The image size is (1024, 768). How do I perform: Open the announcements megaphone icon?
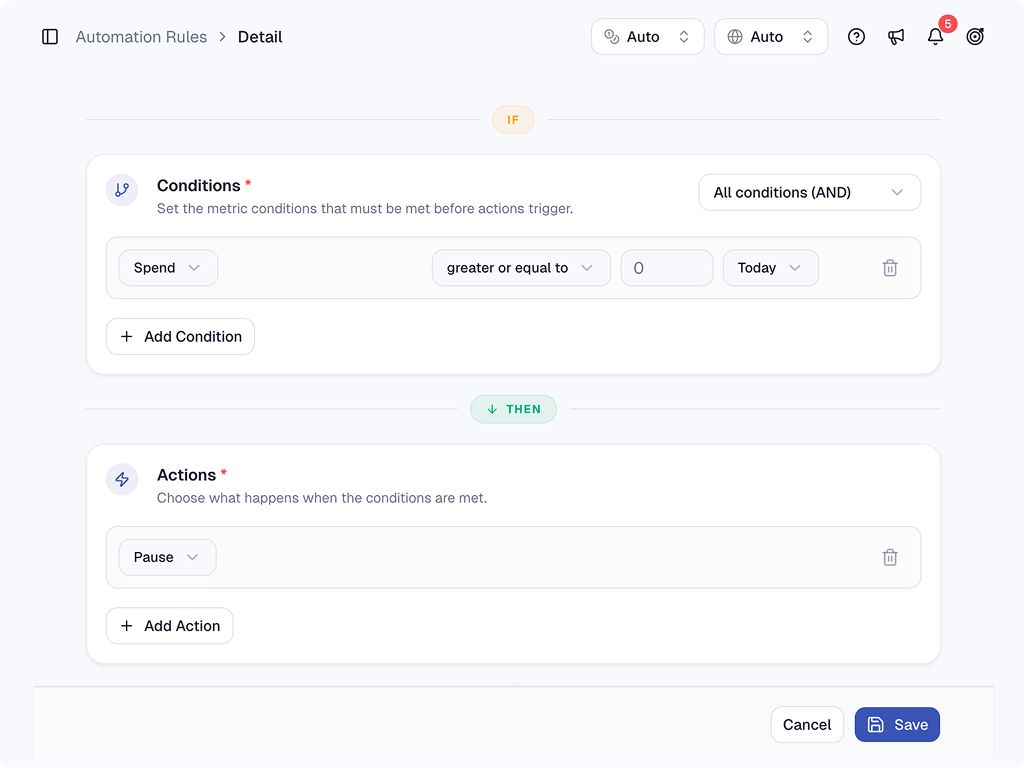896,37
